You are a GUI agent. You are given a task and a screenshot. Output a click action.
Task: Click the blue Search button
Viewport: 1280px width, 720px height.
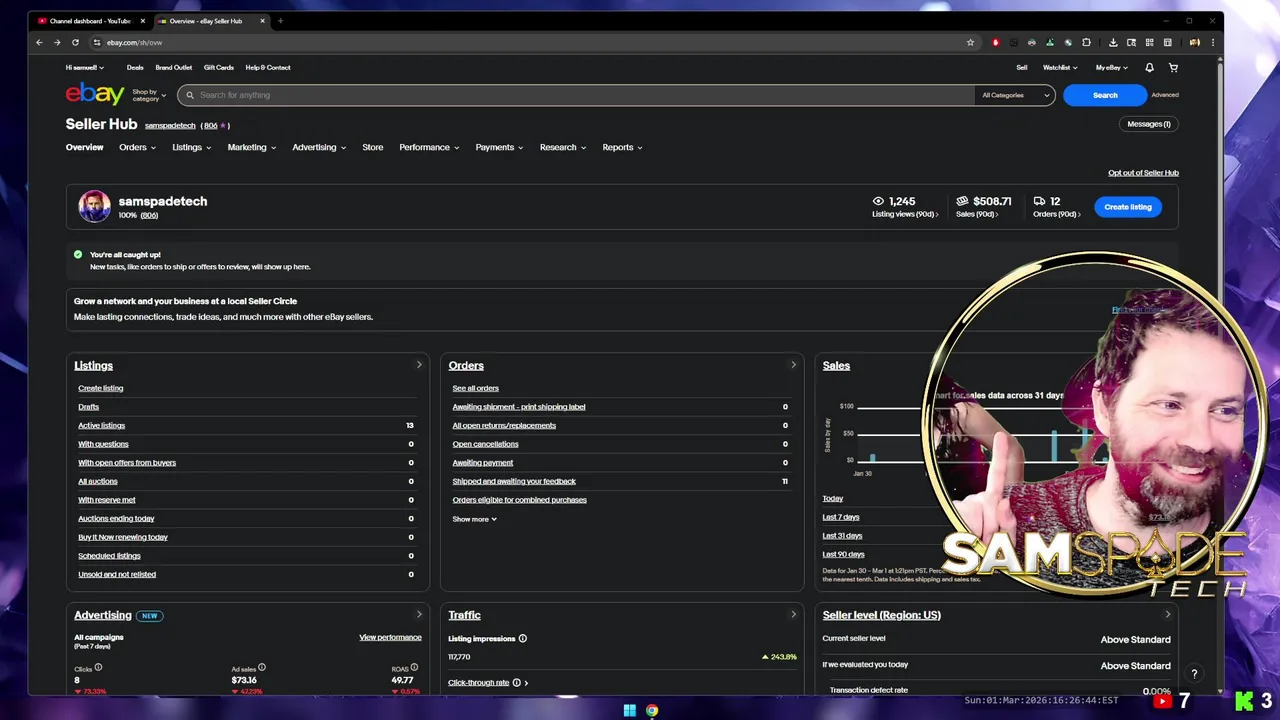[x=1105, y=95]
